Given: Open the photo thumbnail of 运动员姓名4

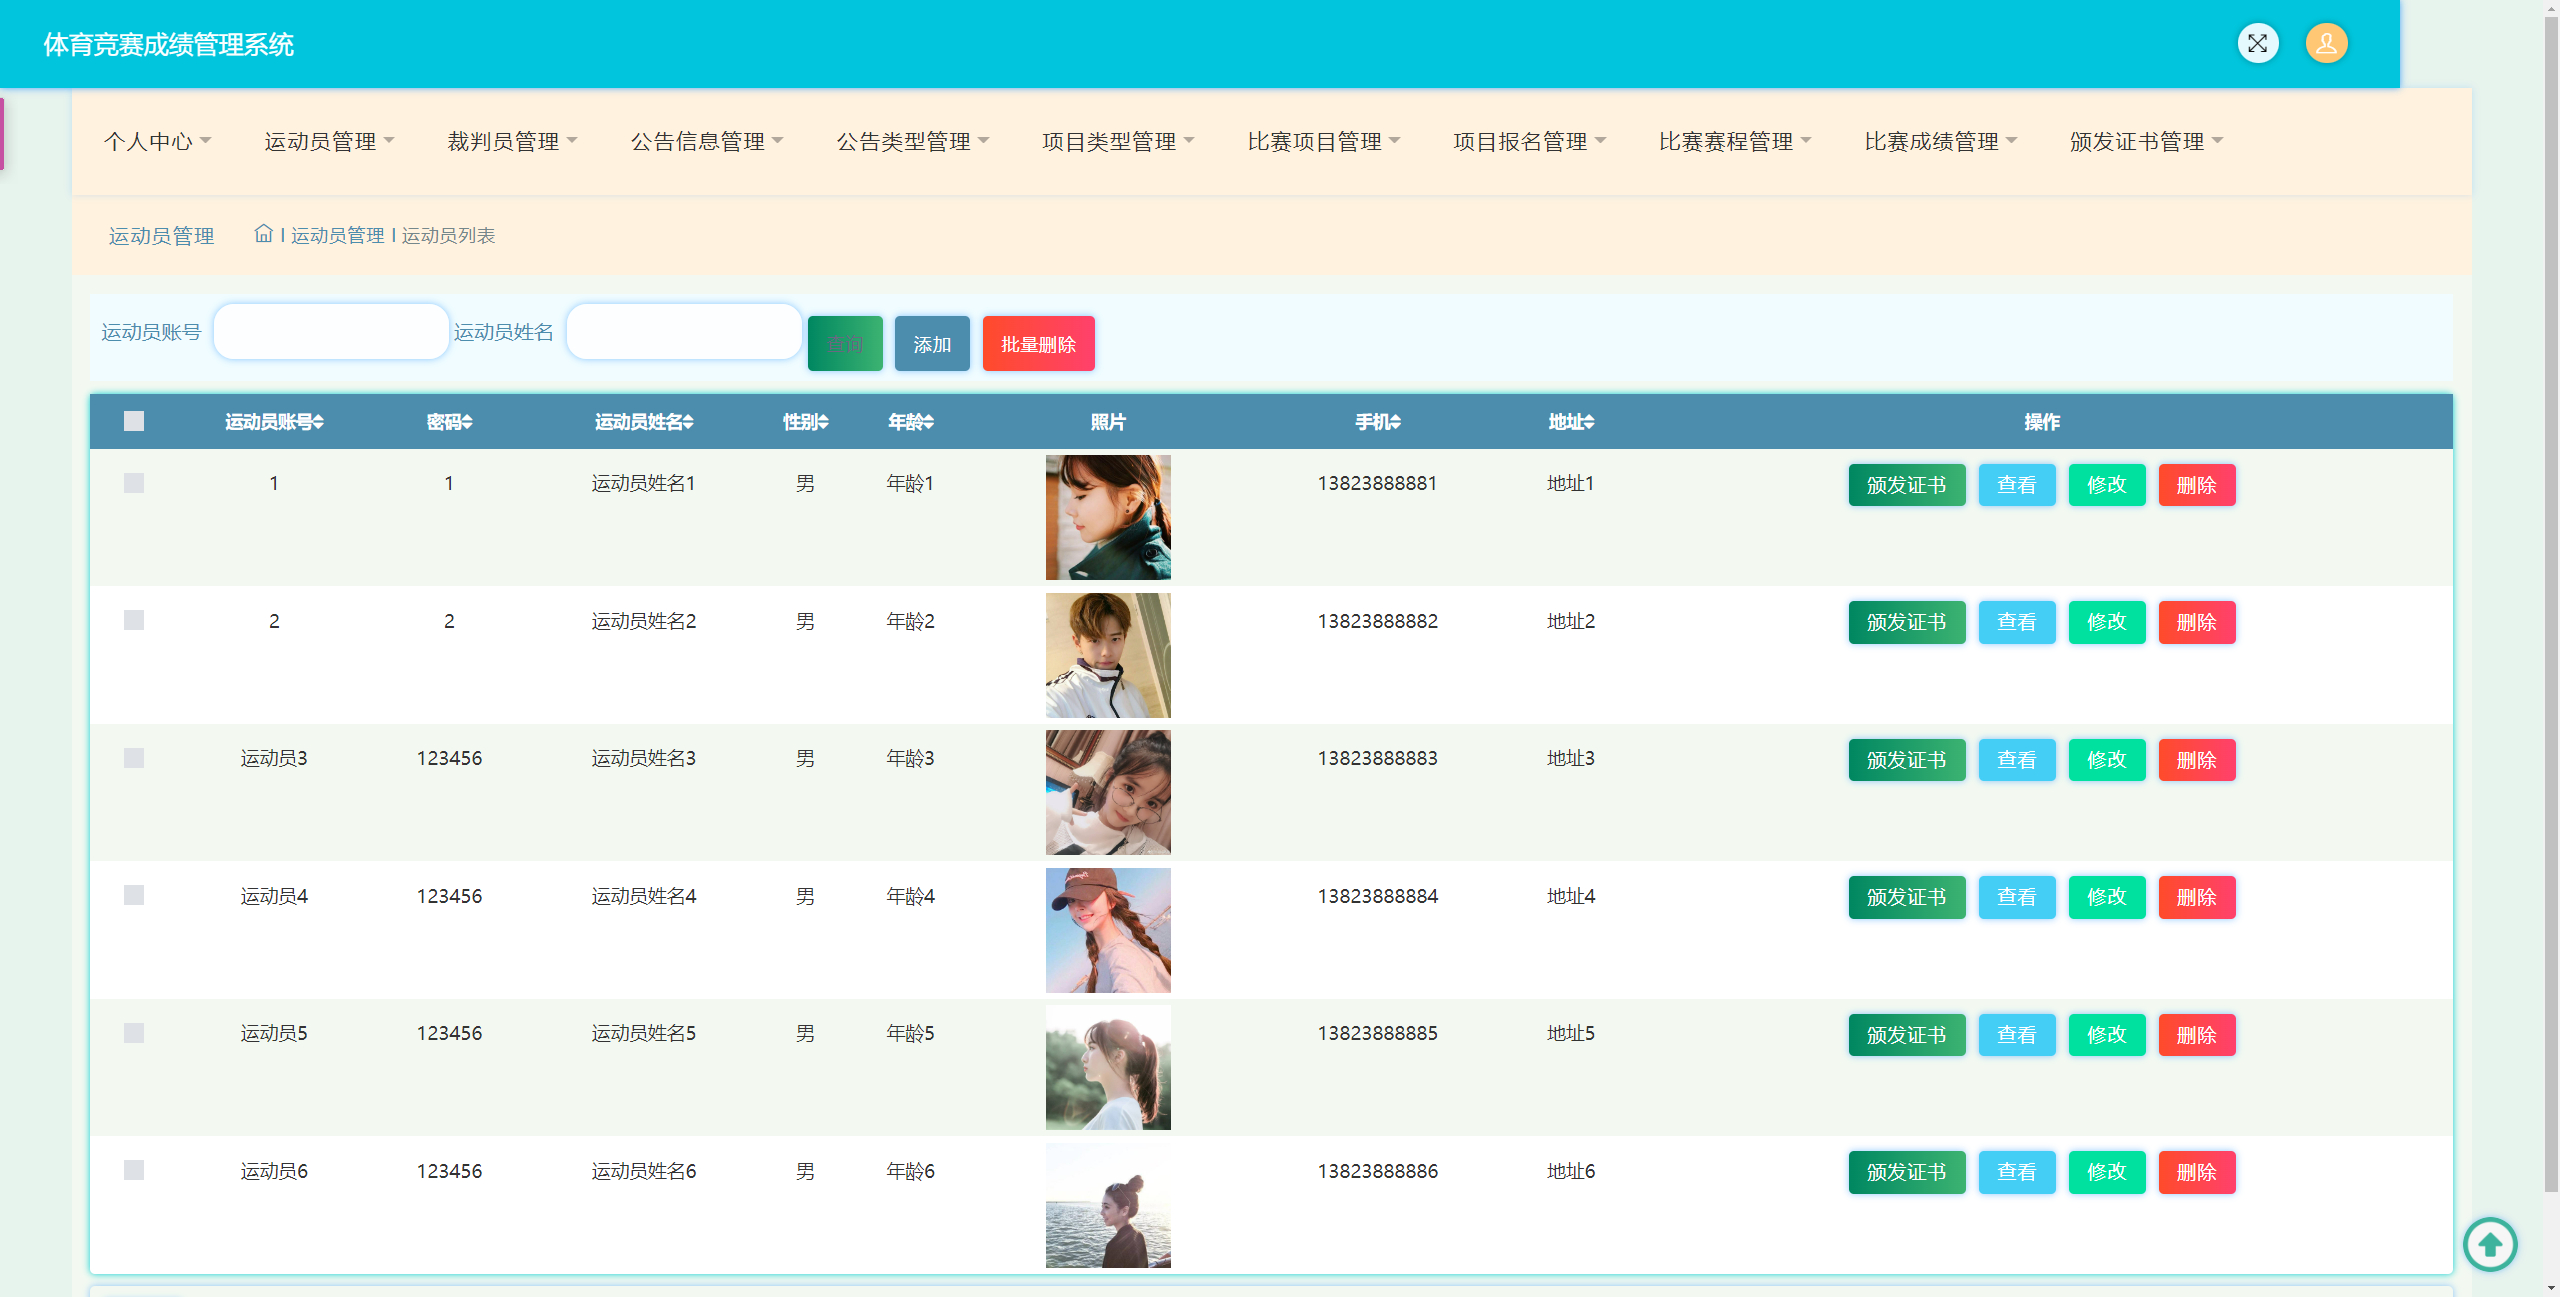Looking at the screenshot, I should click(x=1108, y=930).
